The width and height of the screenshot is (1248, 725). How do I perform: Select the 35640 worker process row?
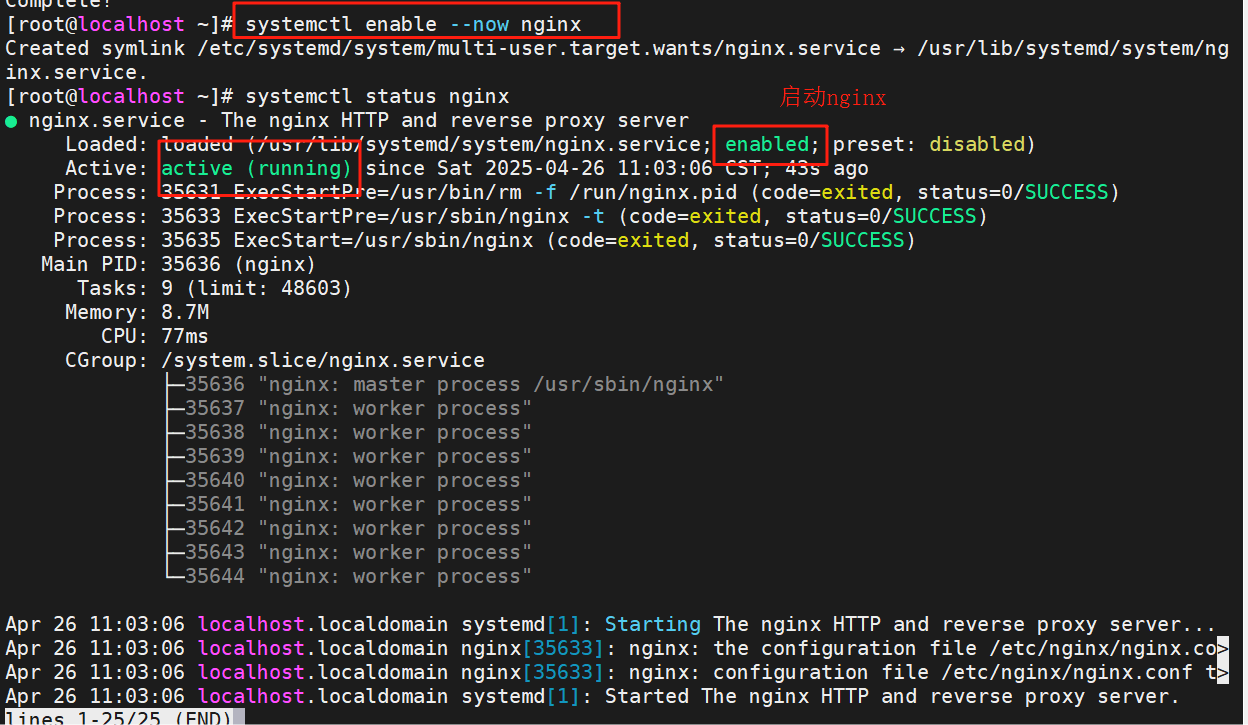point(347,480)
